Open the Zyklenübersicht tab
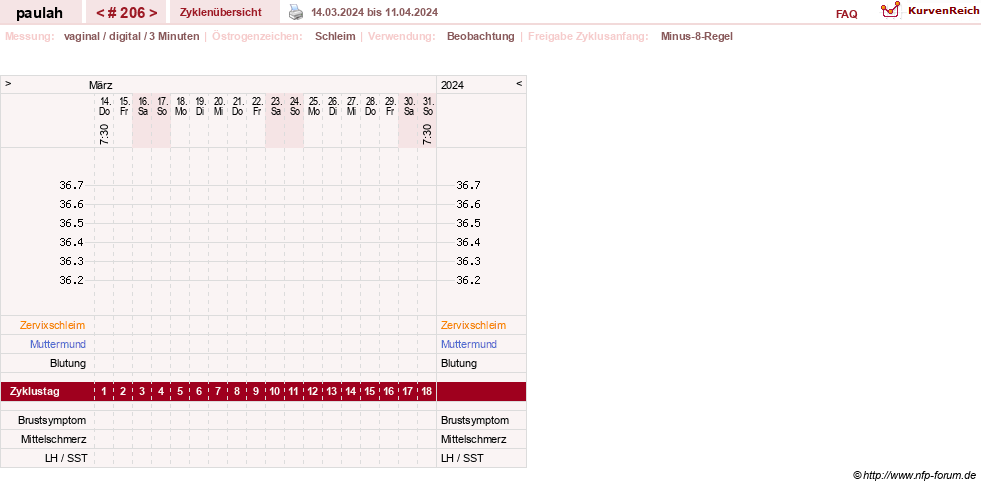This screenshot has width=981, height=487. (220, 12)
